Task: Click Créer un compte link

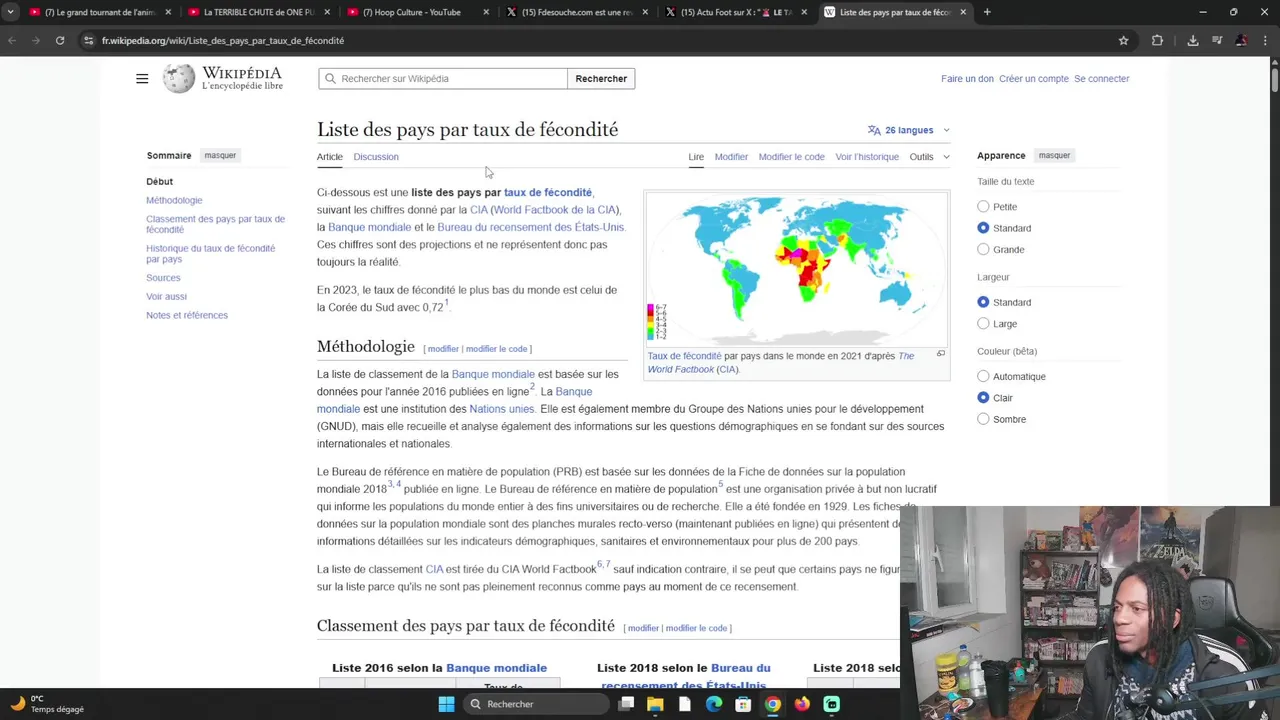Action: (1034, 78)
